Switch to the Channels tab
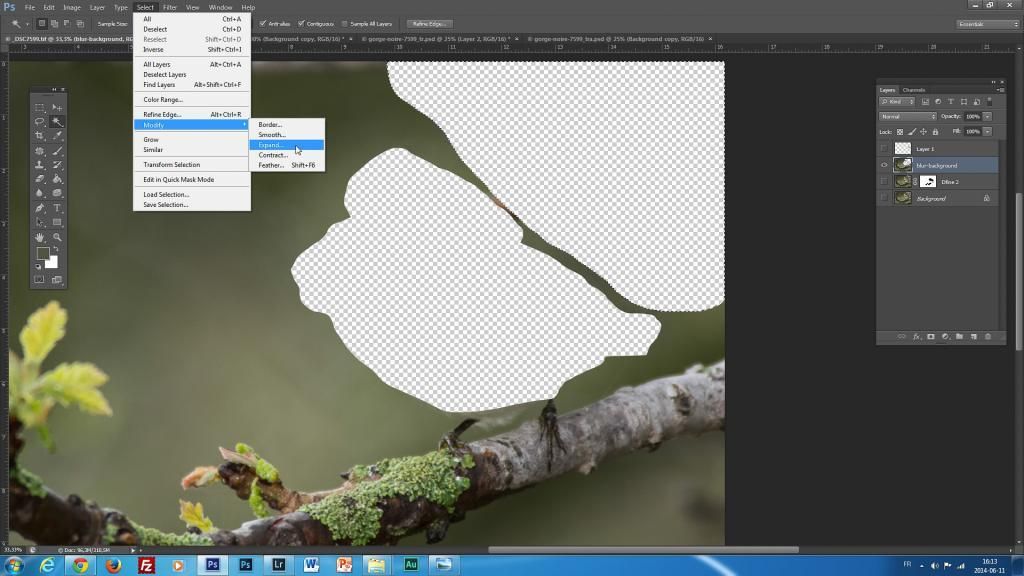This screenshot has height=576, width=1024. click(x=913, y=90)
